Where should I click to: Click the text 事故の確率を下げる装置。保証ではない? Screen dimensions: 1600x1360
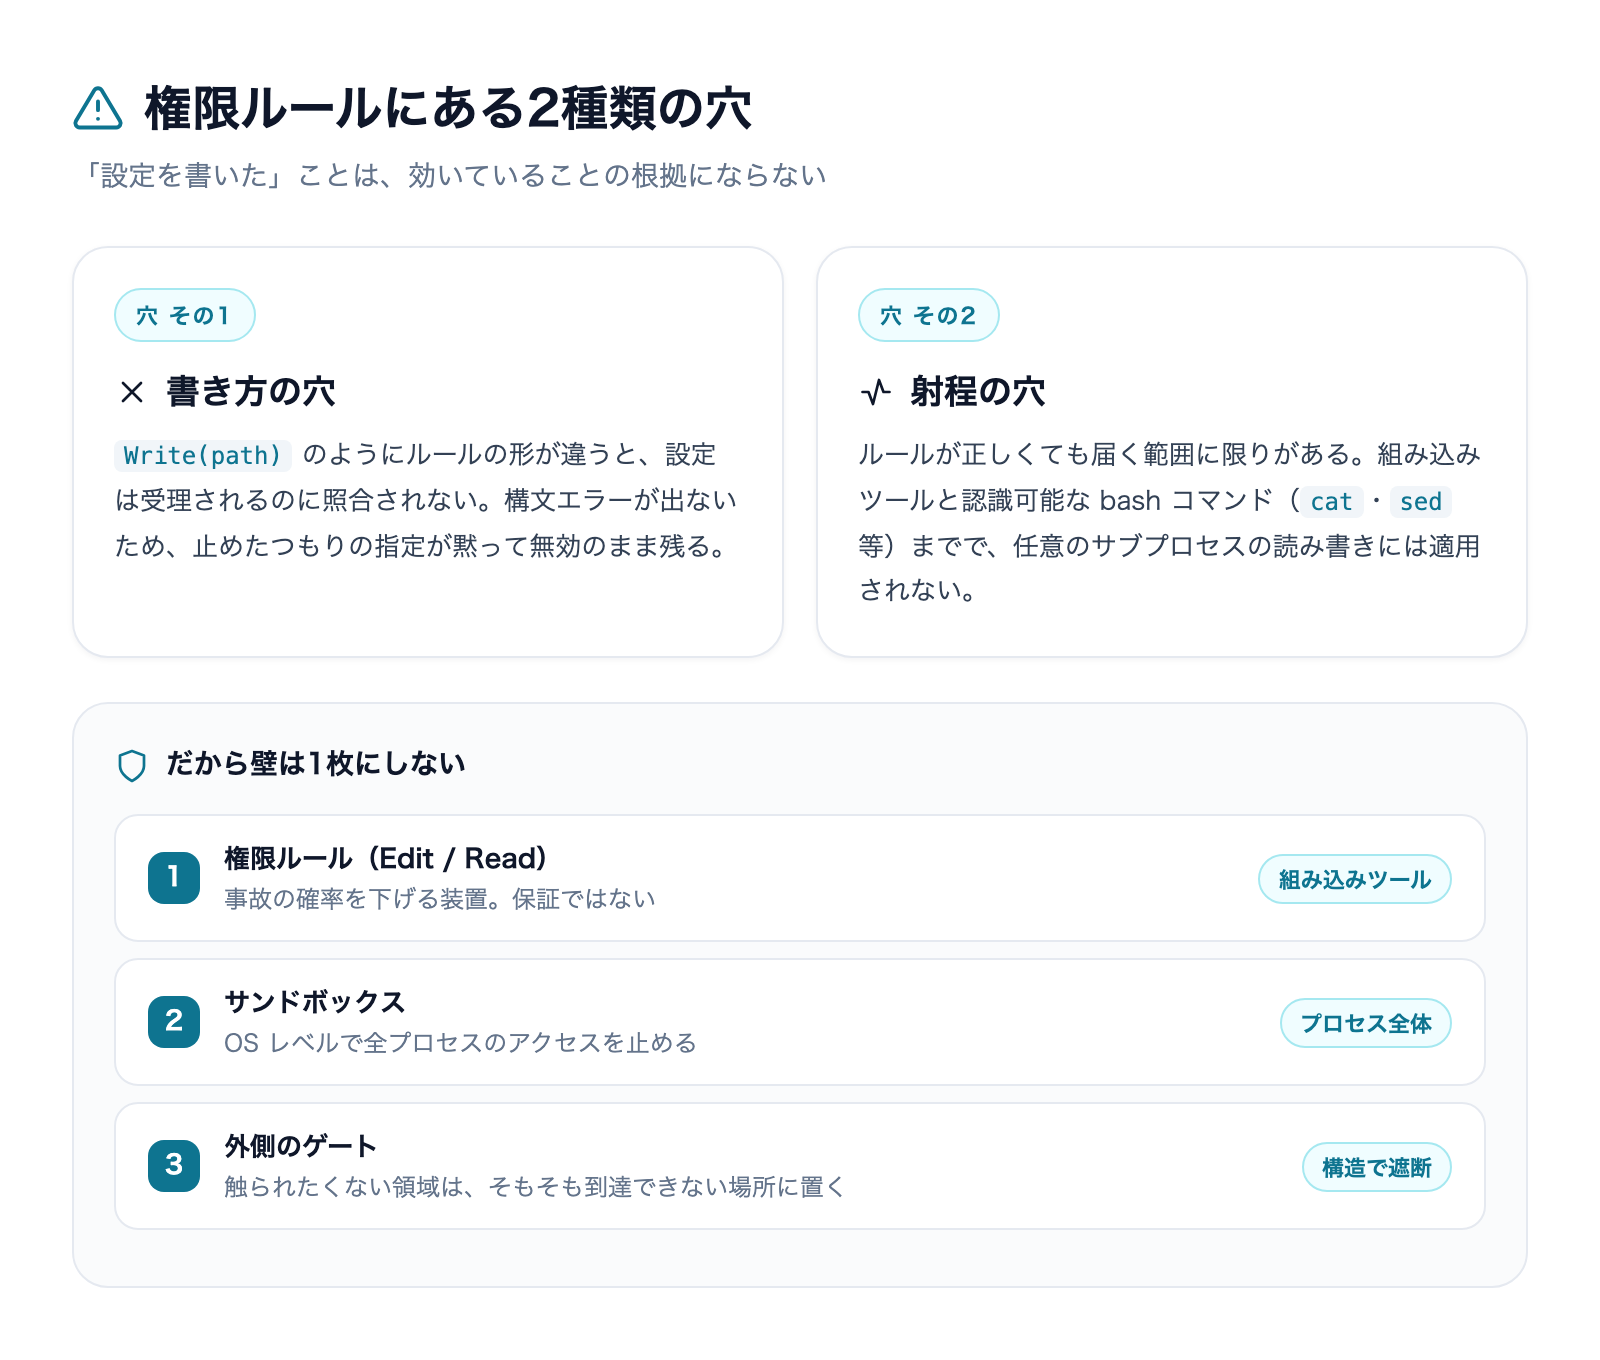point(440,899)
